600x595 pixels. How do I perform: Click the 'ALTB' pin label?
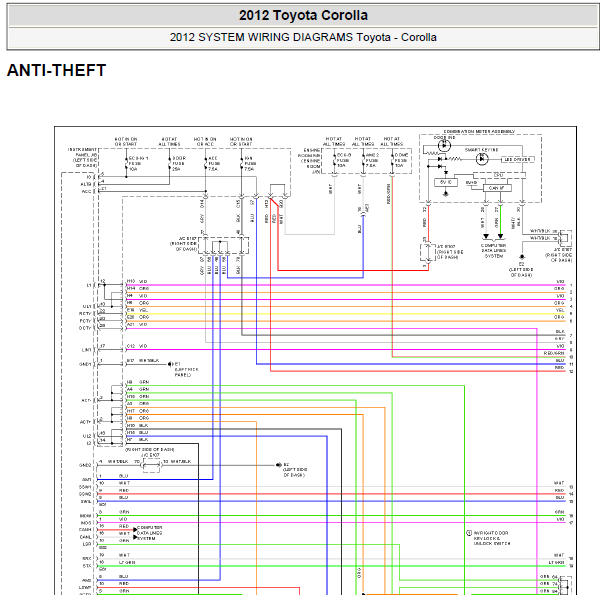(x=86, y=184)
